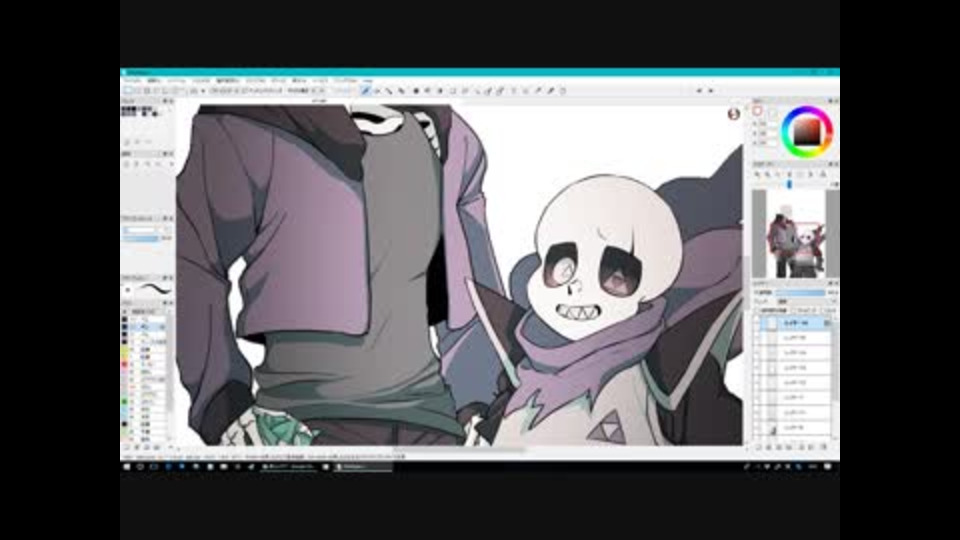960x540 pixels.
Task: Click the active paint app taskbar button
Action: [364, 467]
